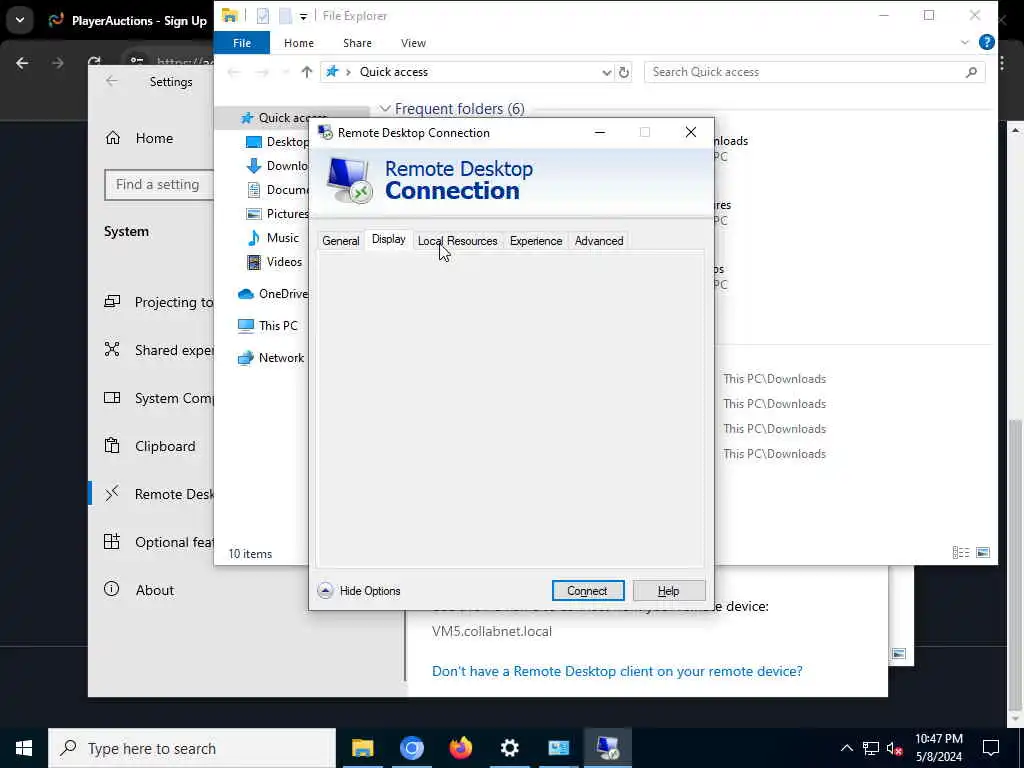
Task: Click the Up arrow in File Explorer navigation
Action: (306, 72)
